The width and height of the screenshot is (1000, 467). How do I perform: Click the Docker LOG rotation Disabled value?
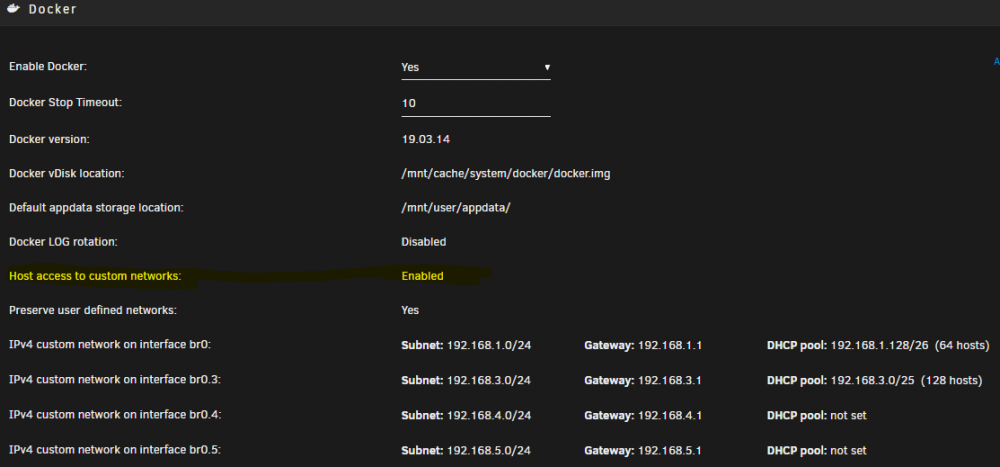point(423,242)
